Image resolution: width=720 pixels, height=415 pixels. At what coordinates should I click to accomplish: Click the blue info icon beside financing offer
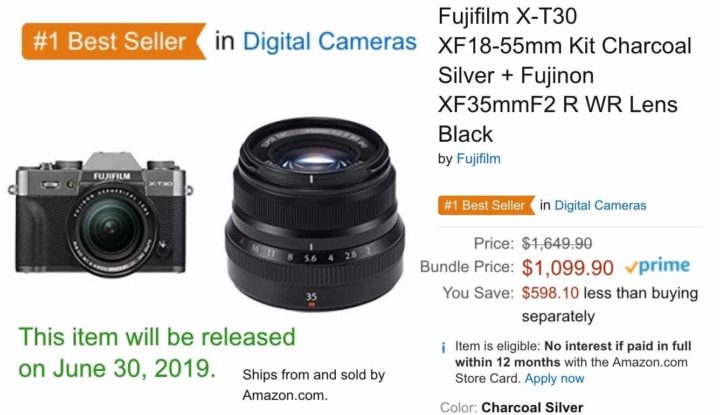click(x=443, y=348)
